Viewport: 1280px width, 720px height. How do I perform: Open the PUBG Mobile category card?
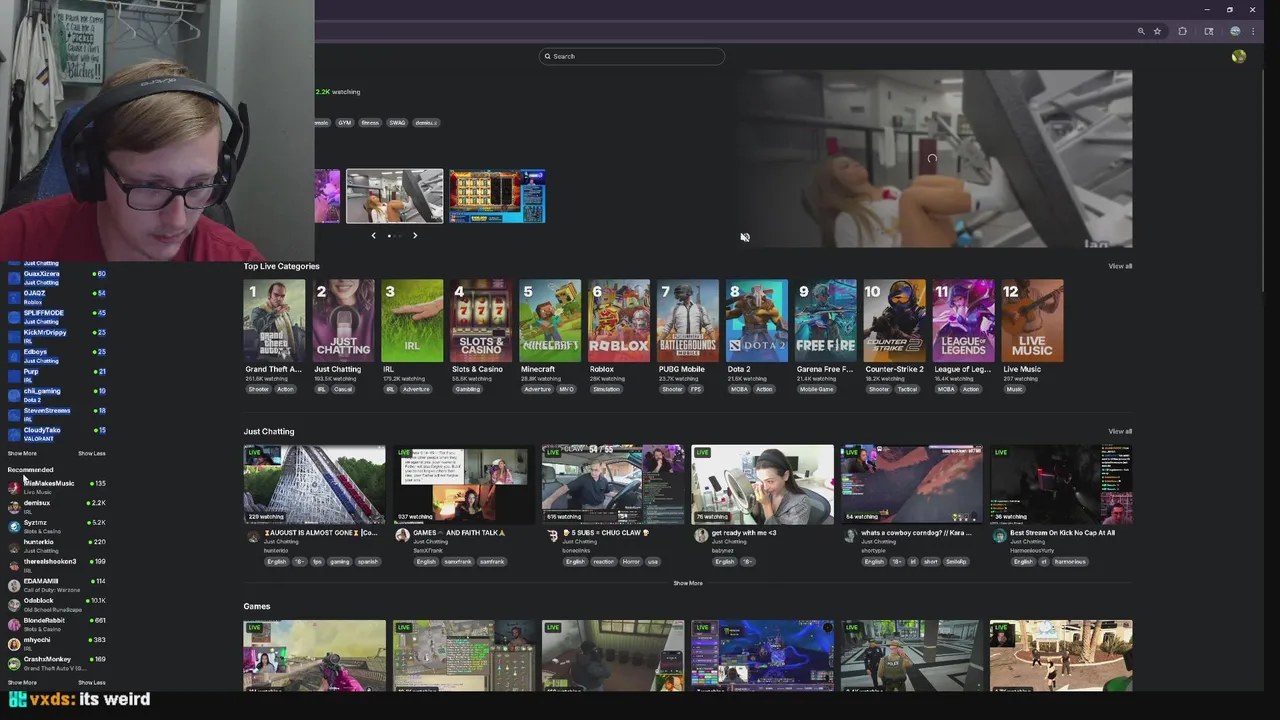click(x=688, y=321)
